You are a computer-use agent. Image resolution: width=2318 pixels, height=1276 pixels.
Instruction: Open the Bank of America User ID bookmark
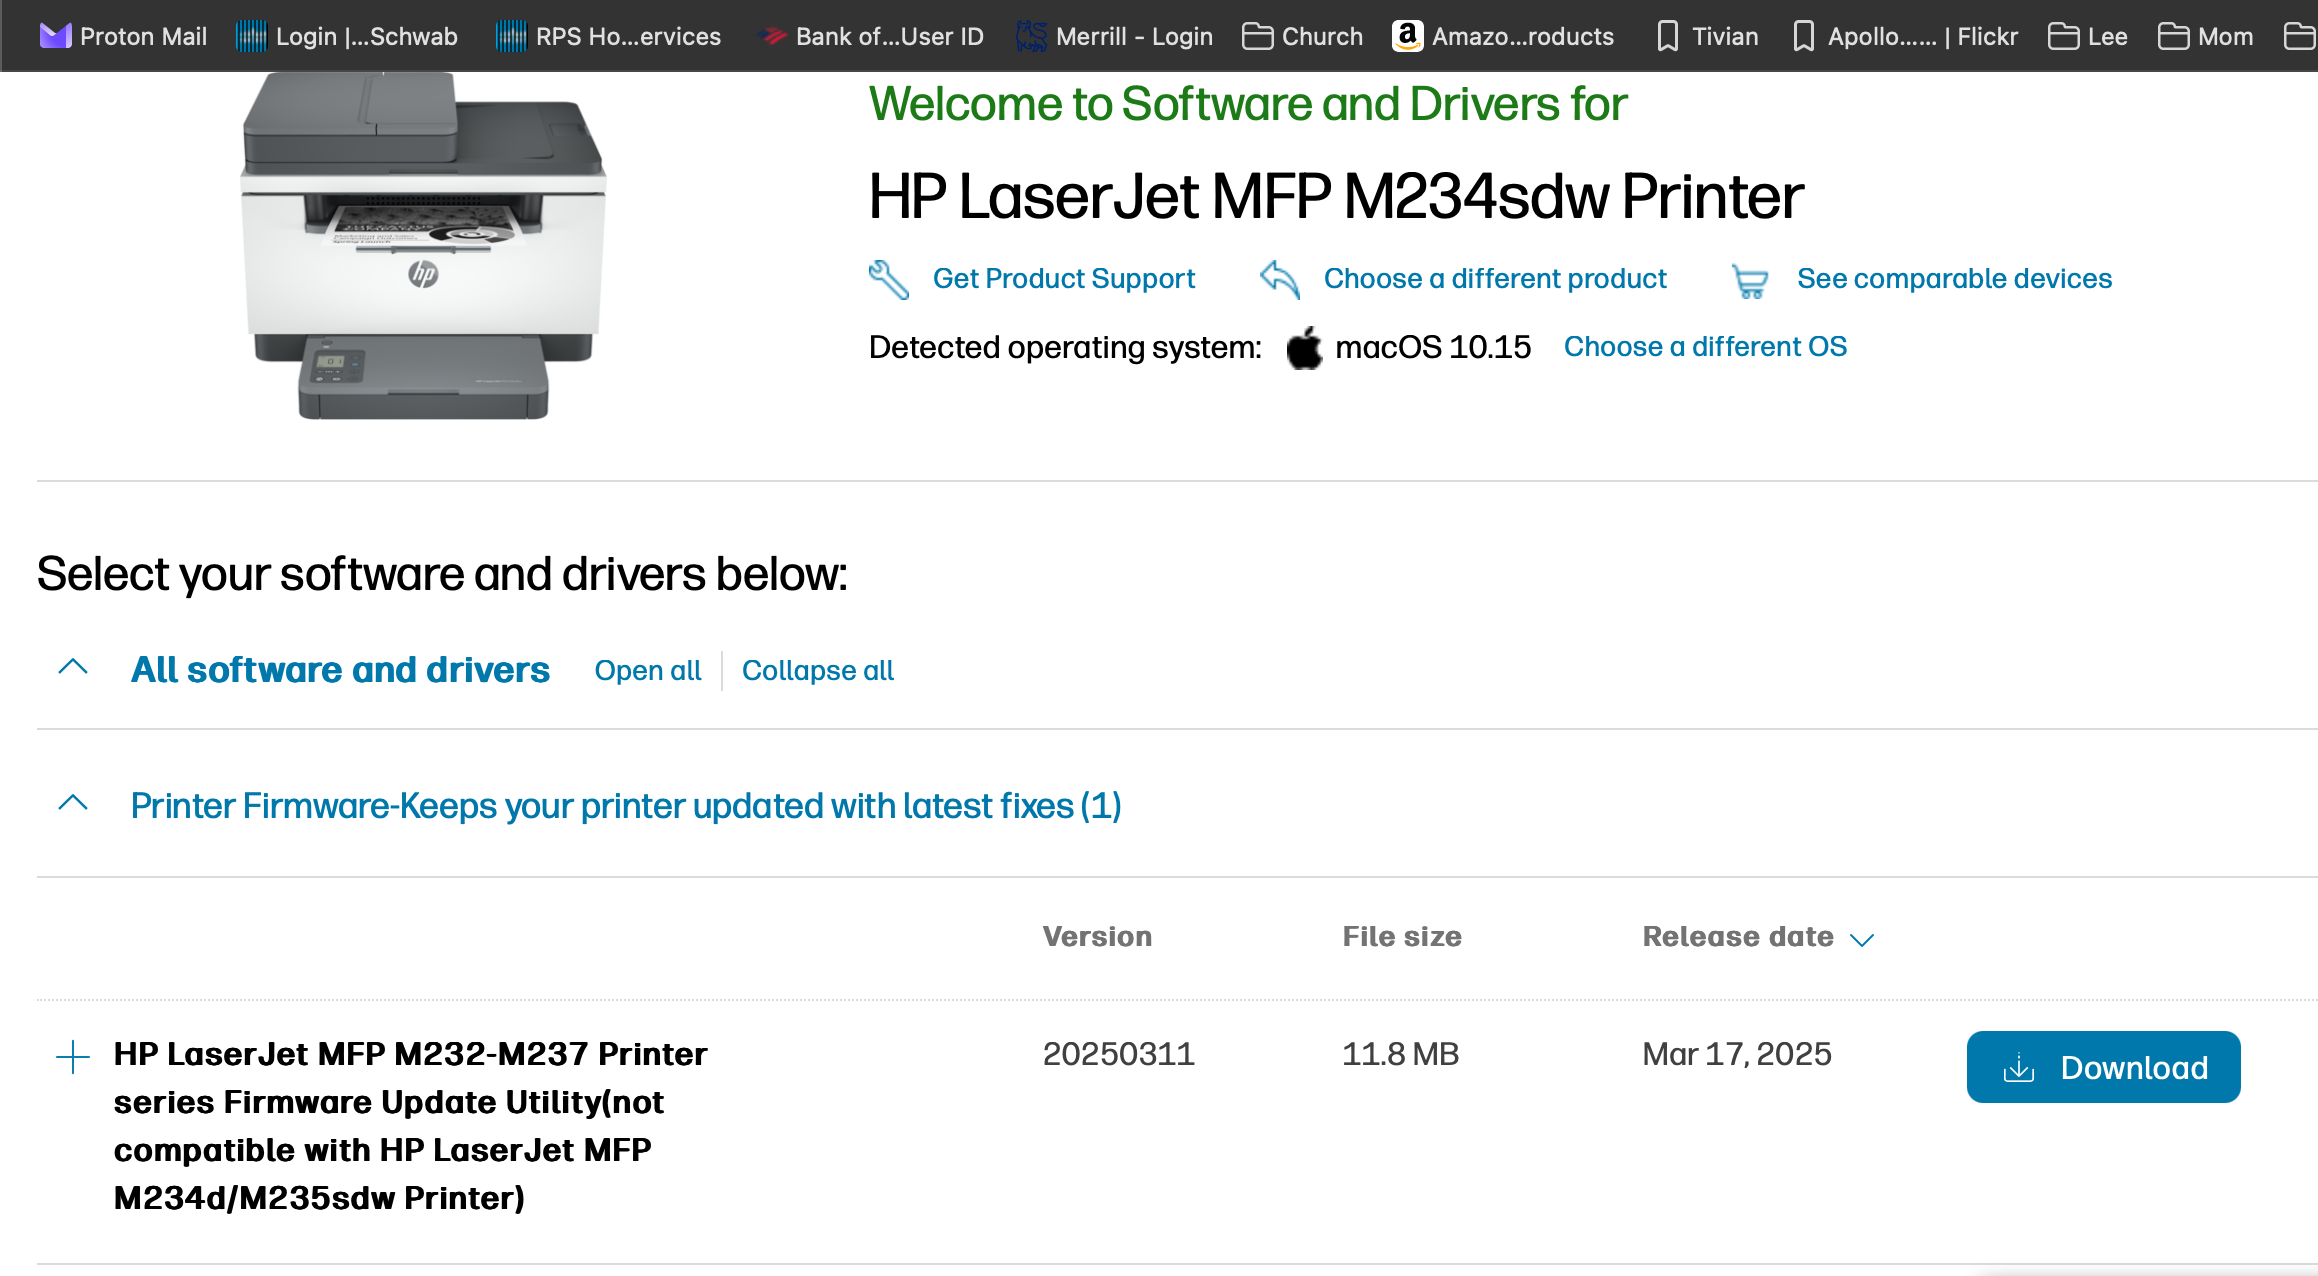click(x=872, y=37)
